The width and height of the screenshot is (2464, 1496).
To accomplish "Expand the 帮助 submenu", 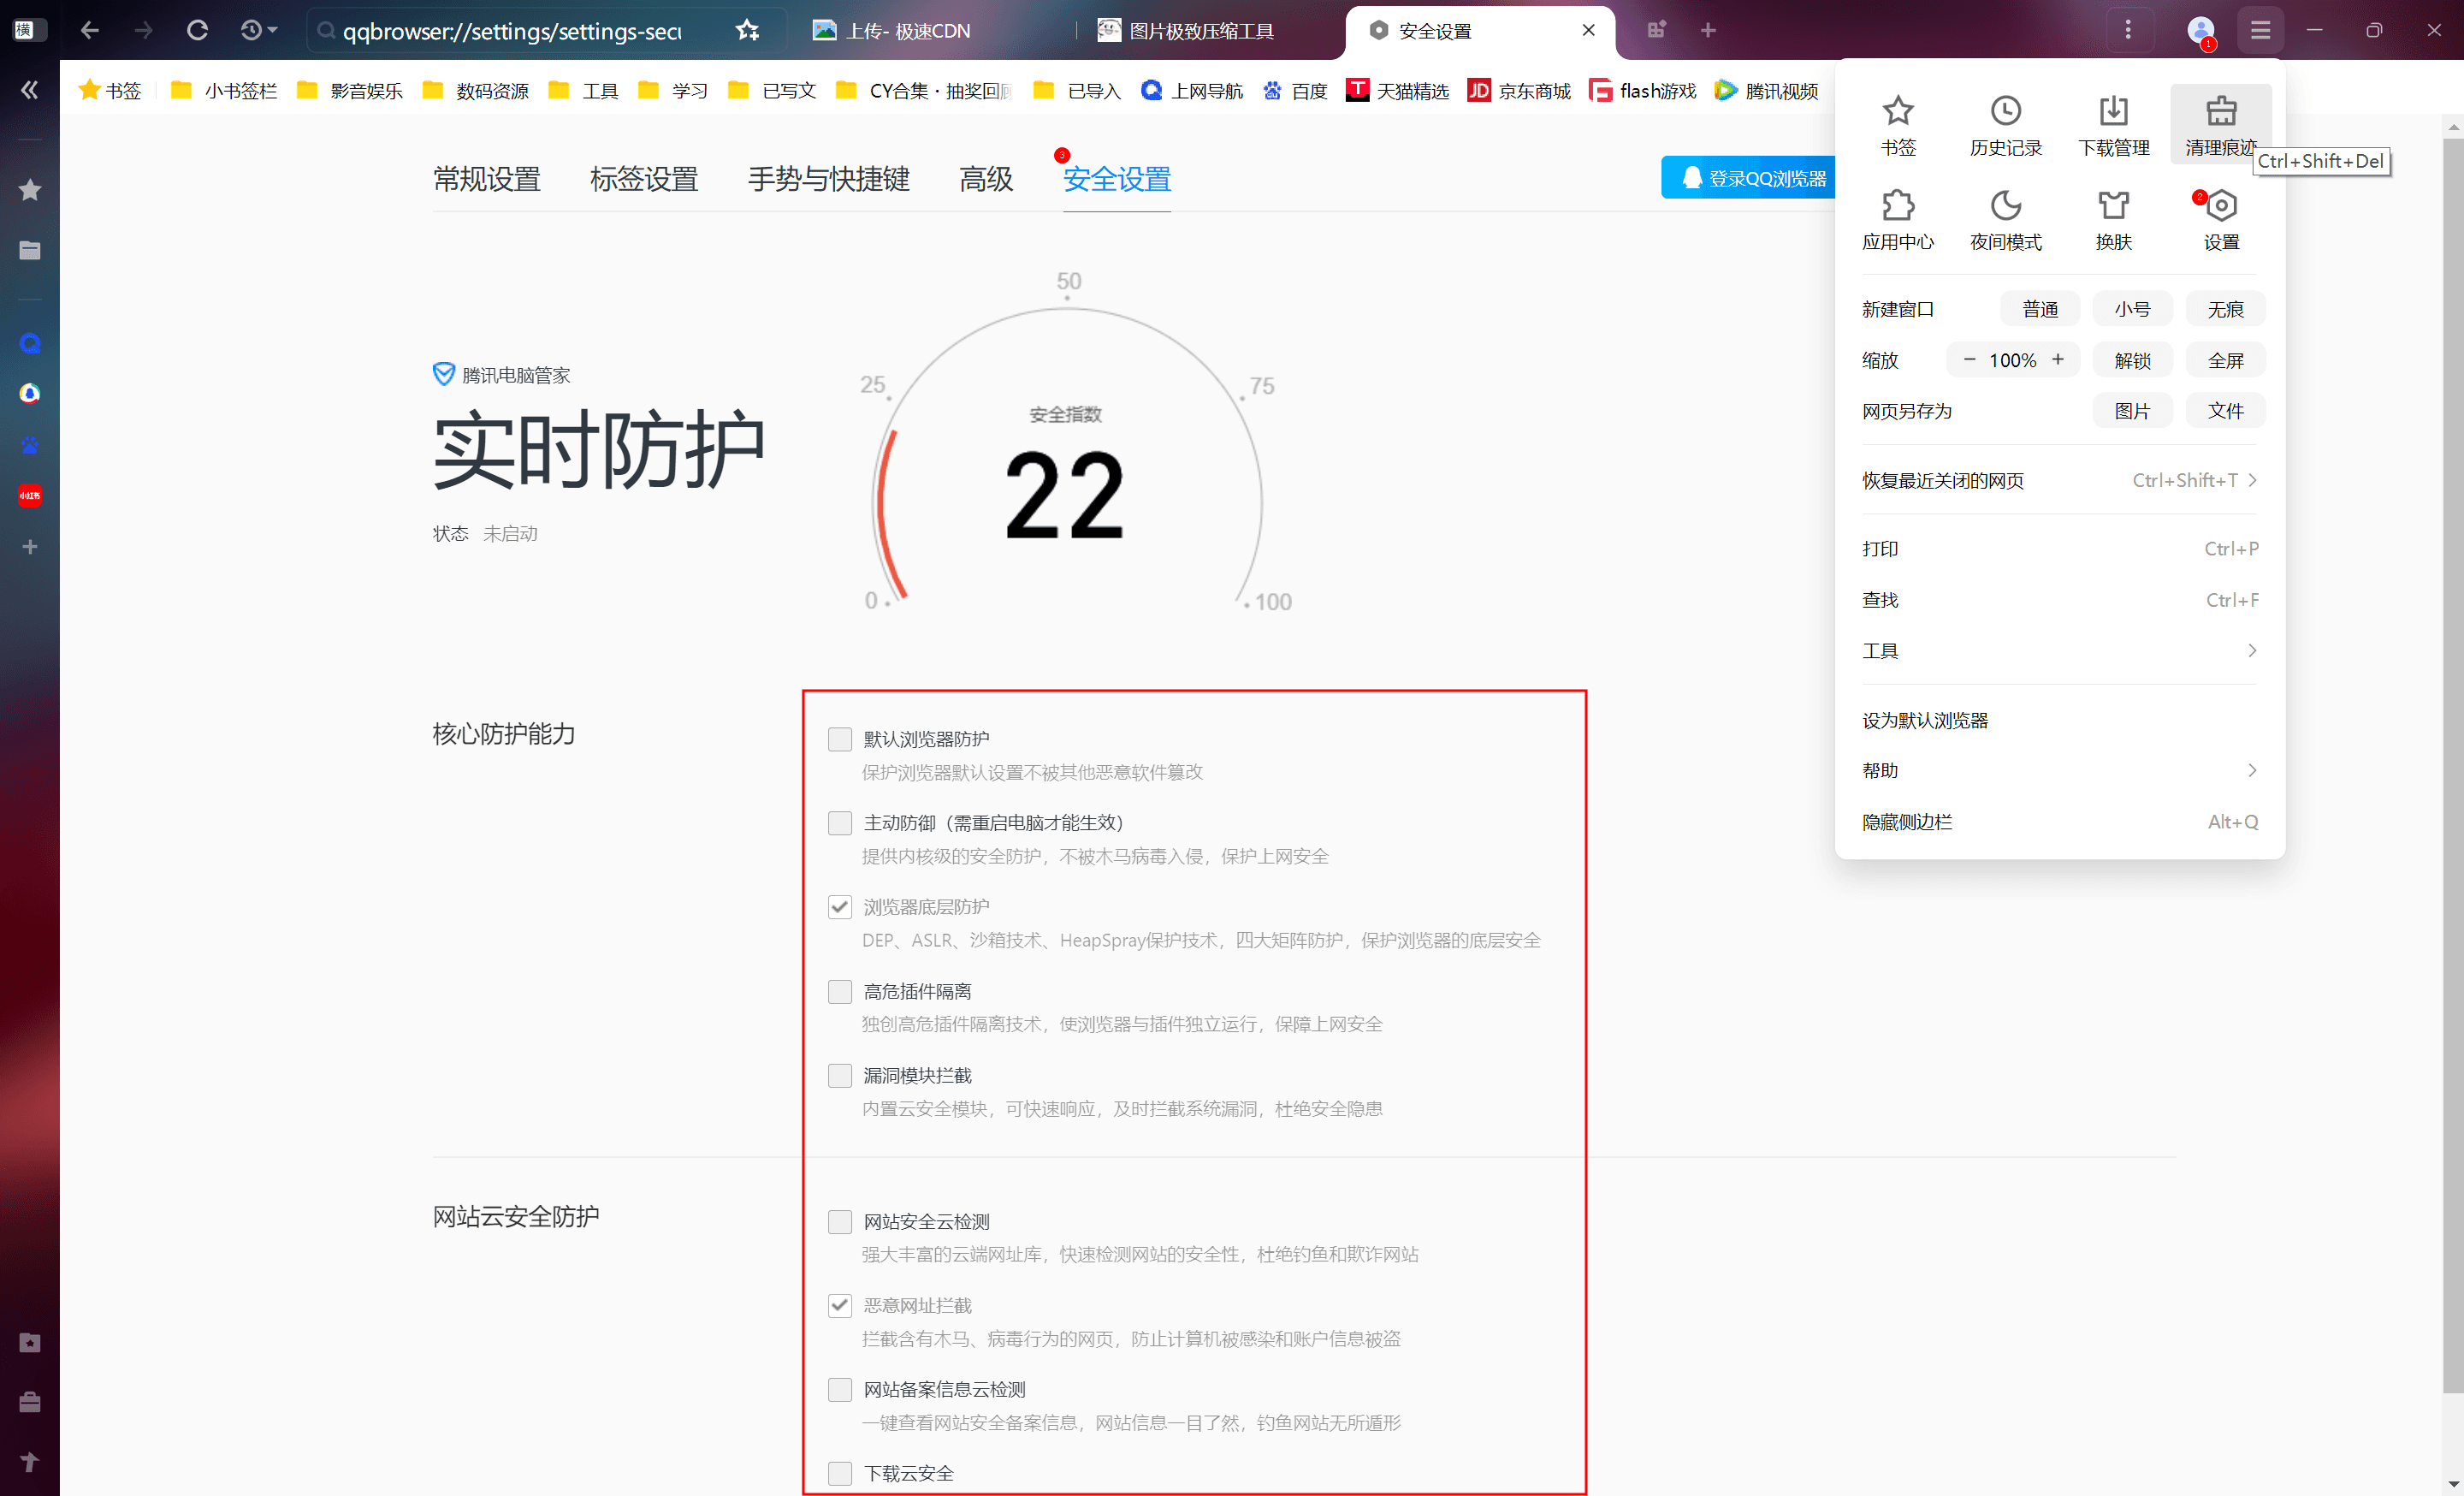I will (2059, 771).
